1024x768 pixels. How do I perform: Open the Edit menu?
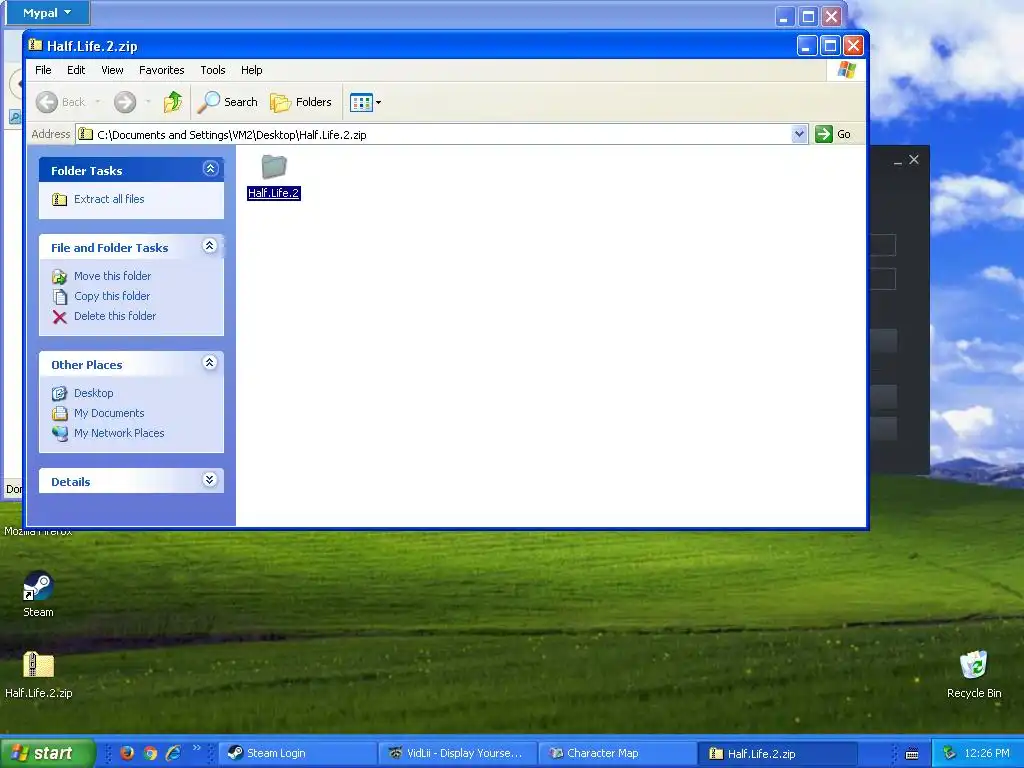click(76, 70)
